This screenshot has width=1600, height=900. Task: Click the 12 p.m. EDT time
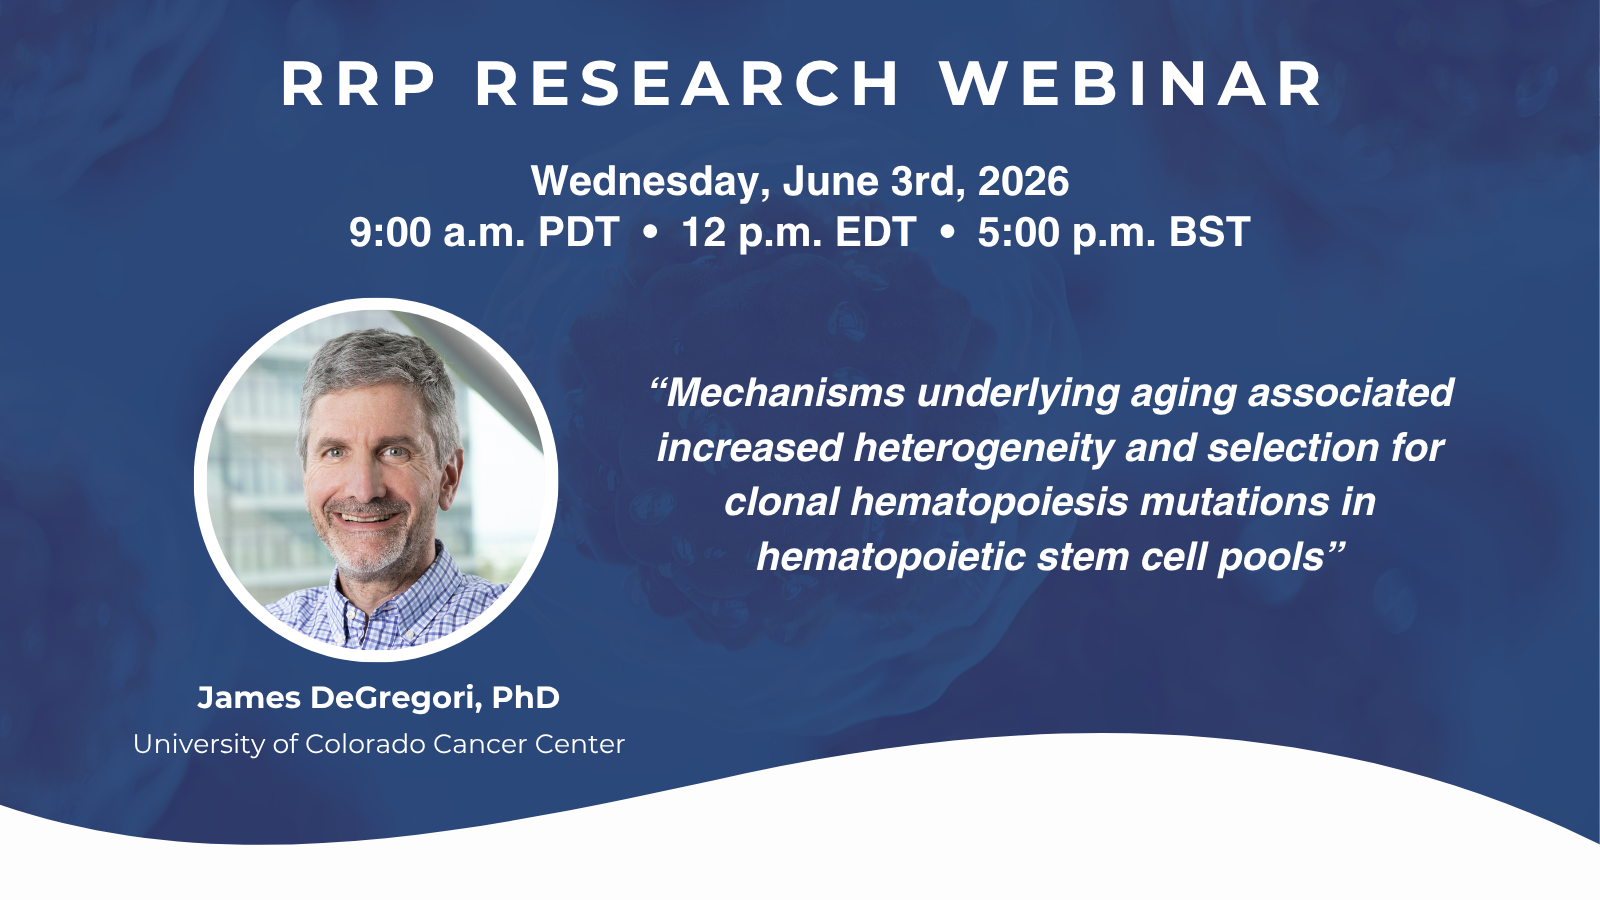coord(800,232)
